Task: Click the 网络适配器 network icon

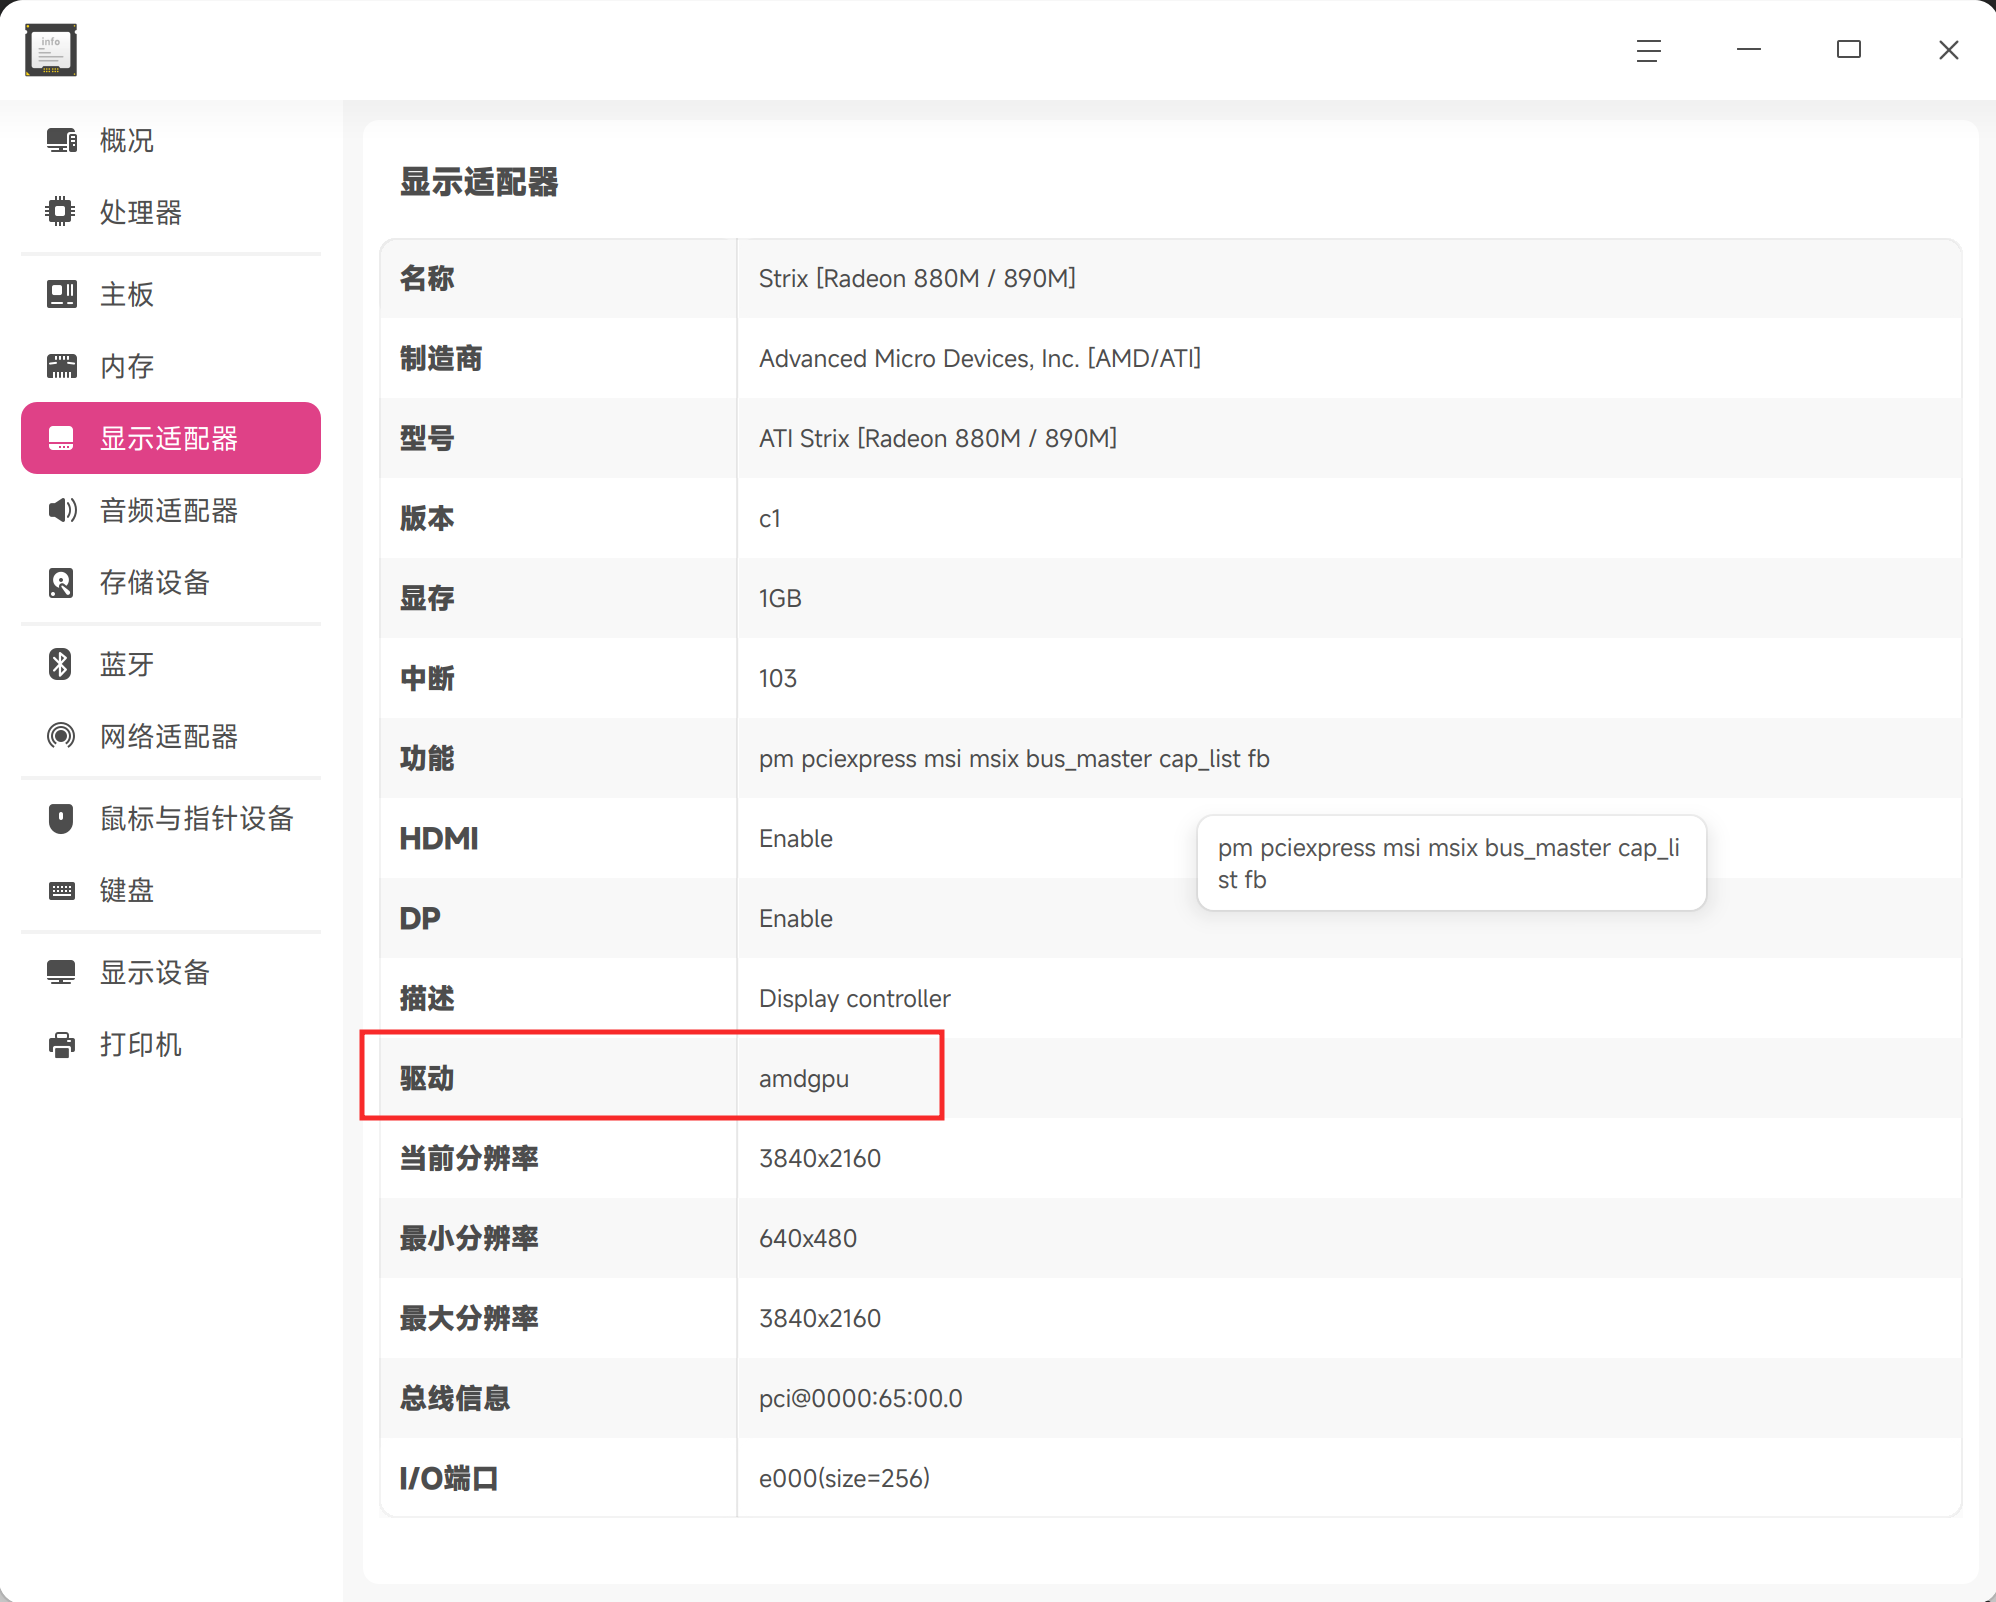Action: (x=61, y=736)
